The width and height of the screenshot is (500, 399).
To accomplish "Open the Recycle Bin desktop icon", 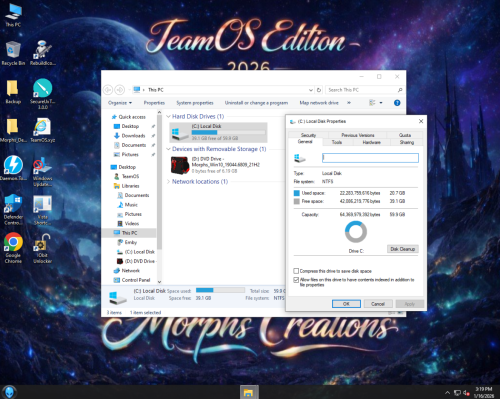I will (13, 53).
